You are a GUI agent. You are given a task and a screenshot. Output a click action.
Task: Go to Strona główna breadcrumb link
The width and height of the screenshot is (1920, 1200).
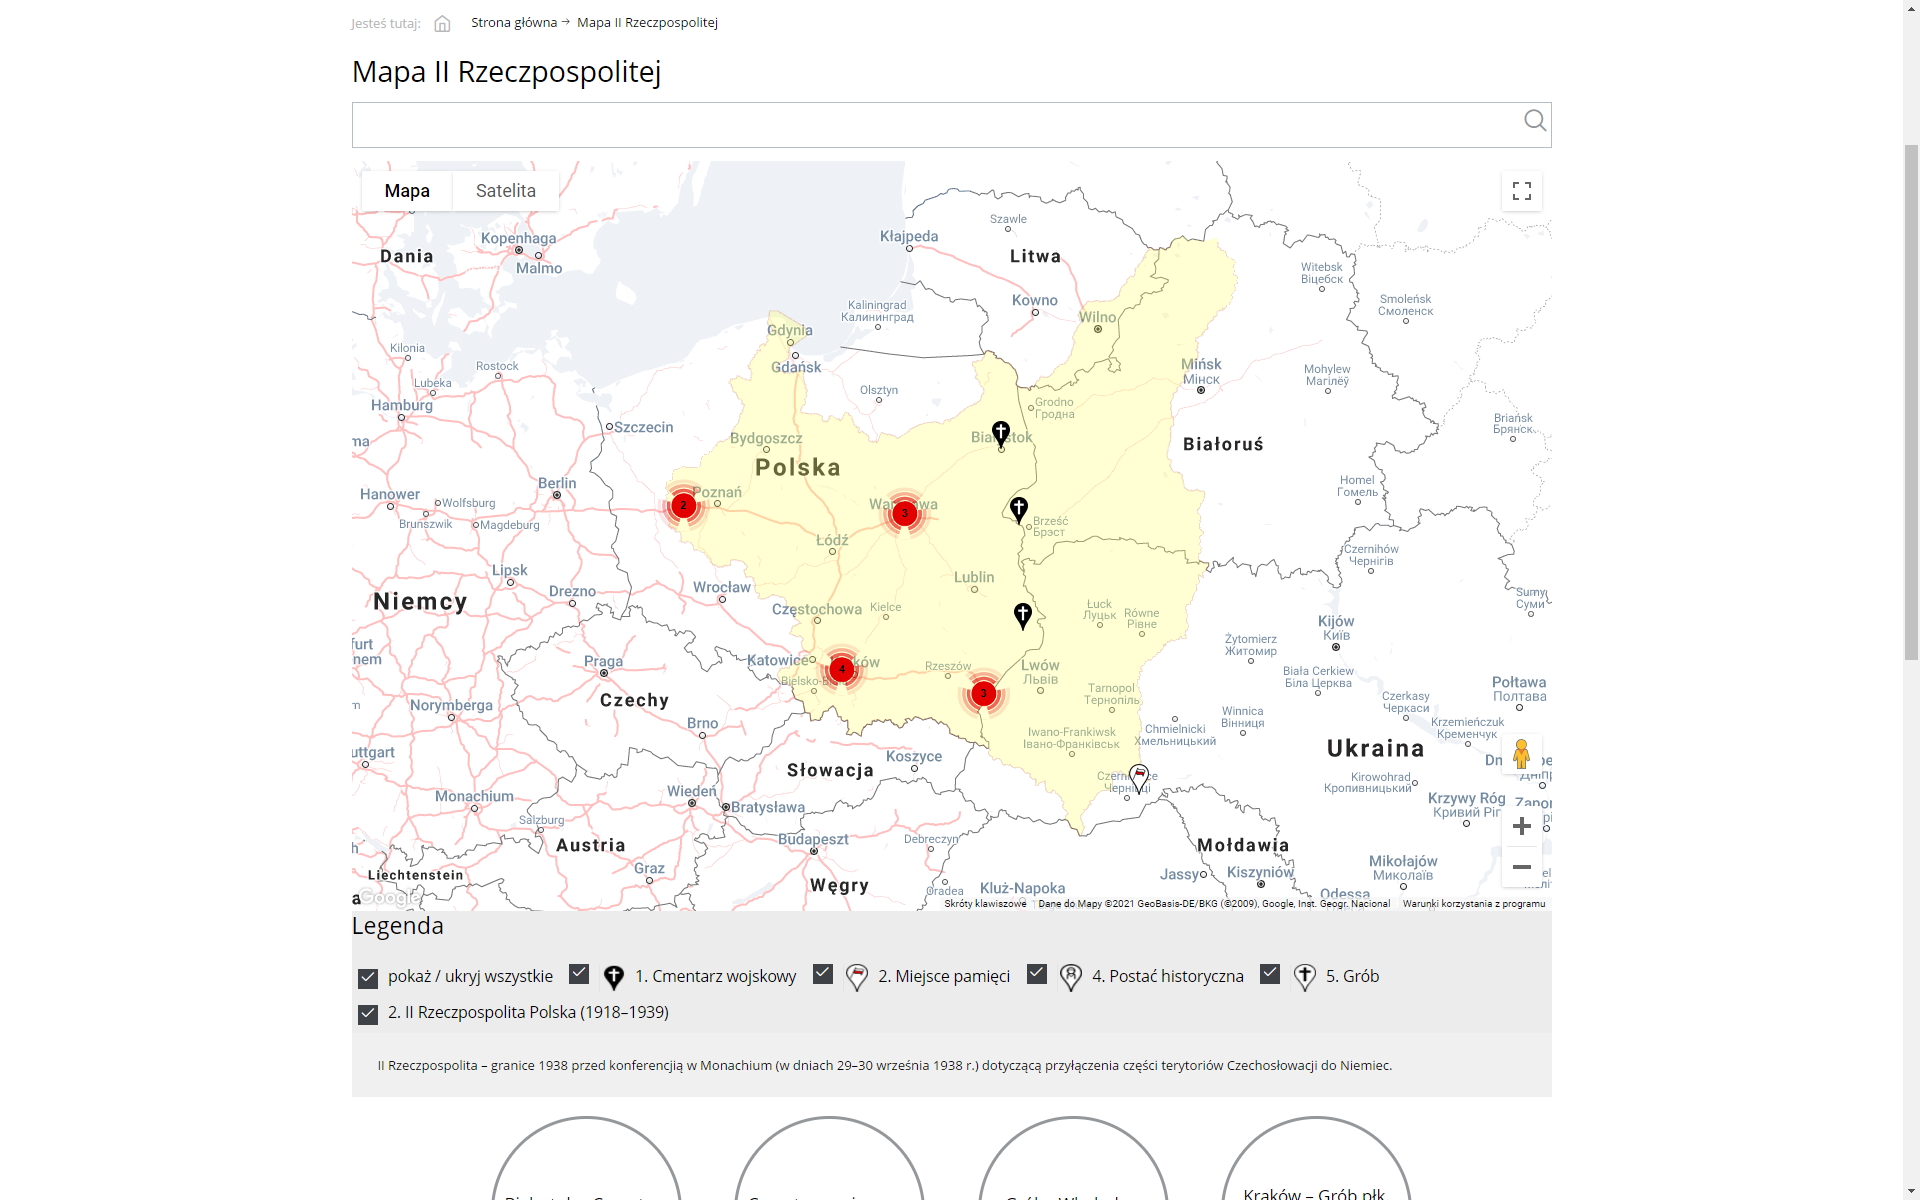(x=514, y=23)
